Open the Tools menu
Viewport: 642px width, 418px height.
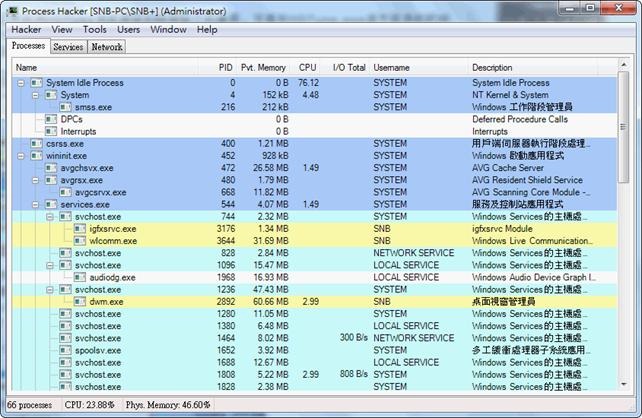(x=94, y=30)
